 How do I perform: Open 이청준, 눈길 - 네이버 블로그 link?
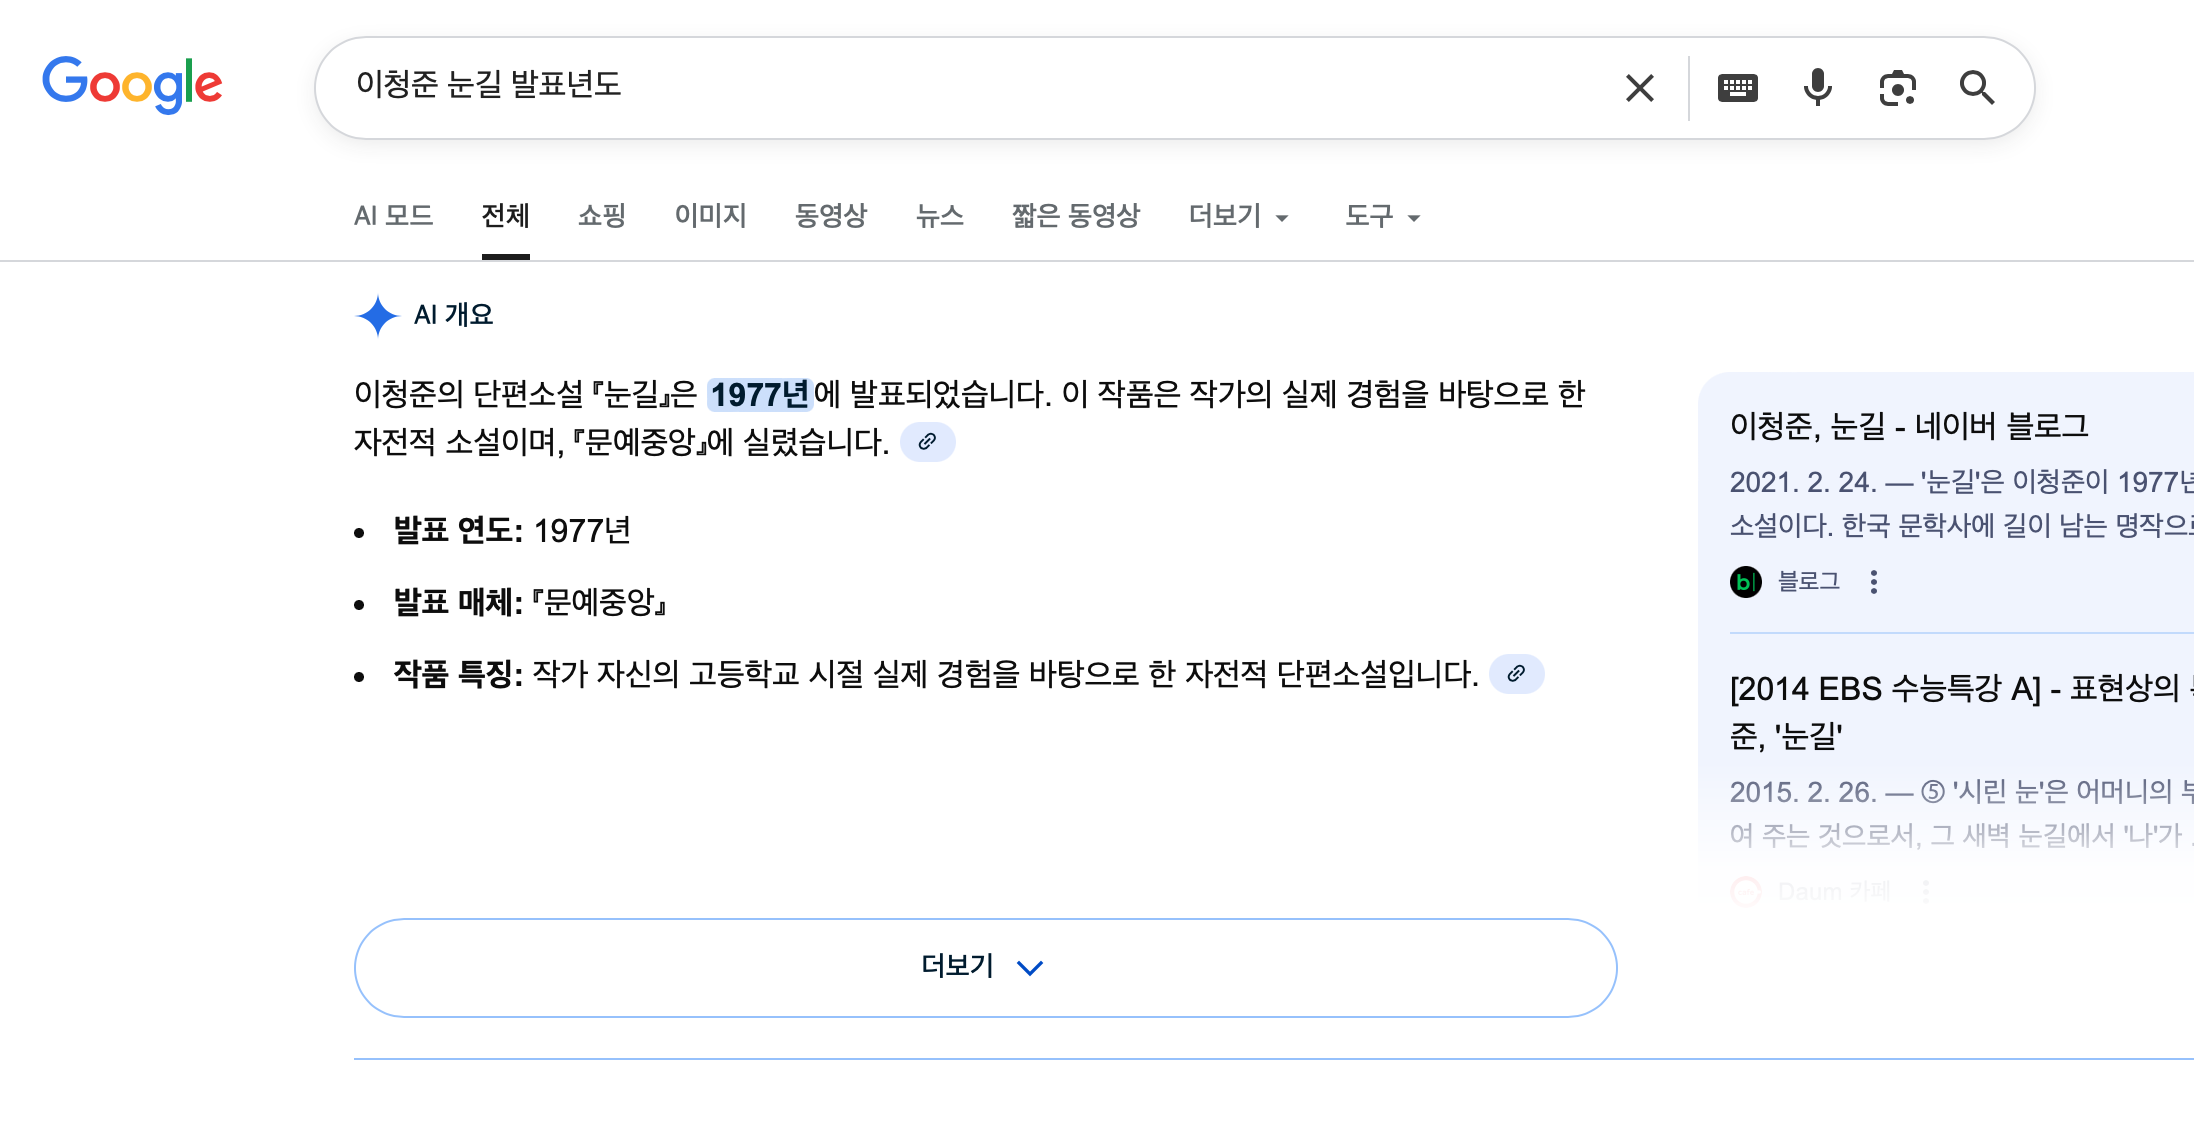1908,426
